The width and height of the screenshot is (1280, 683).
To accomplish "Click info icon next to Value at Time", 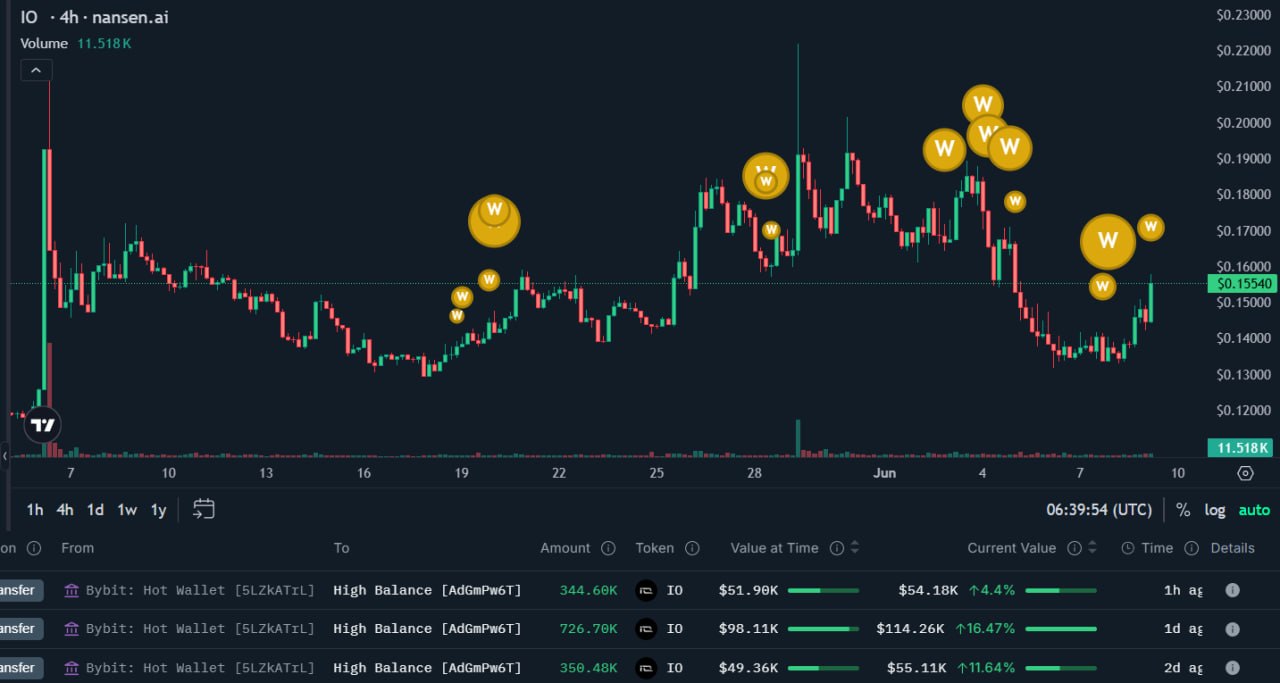I will (837, 548).
